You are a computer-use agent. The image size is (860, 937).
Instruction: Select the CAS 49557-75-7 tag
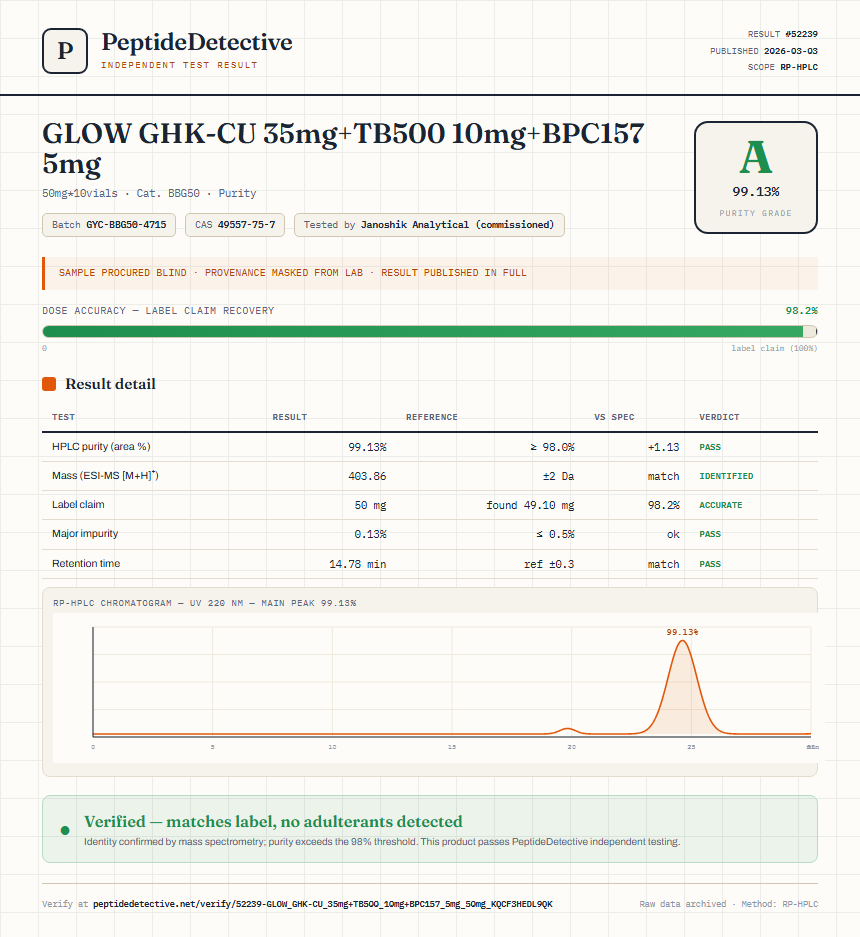pos(235,225)
